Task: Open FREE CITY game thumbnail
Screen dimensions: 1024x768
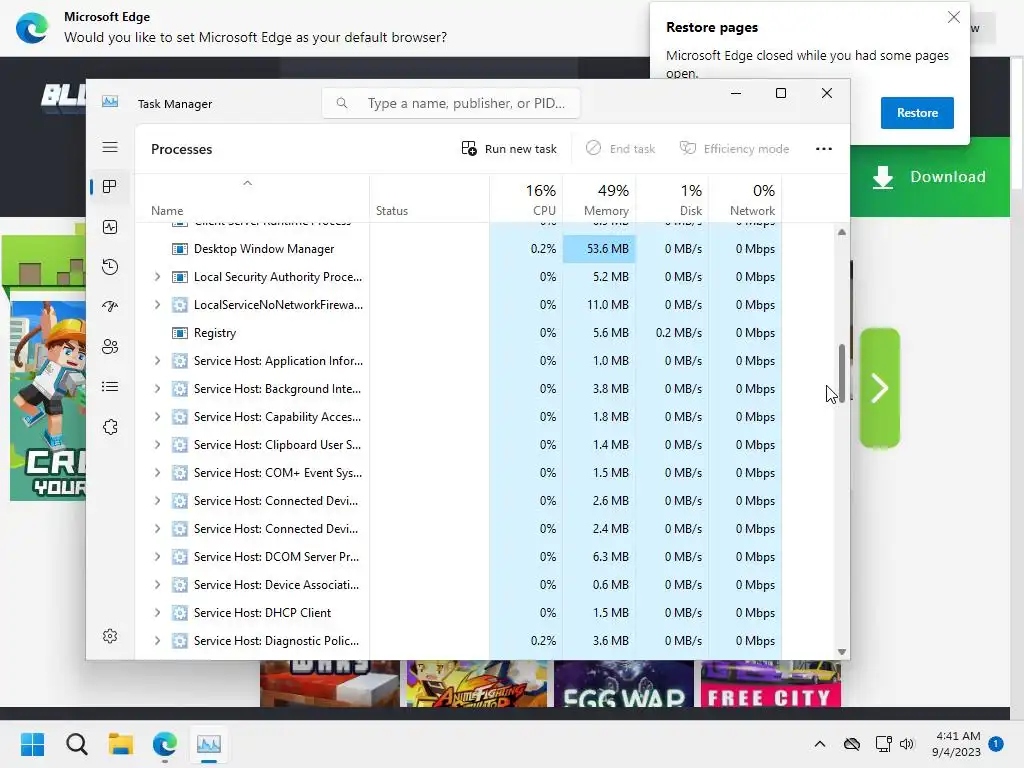Action: coord(771,683)
